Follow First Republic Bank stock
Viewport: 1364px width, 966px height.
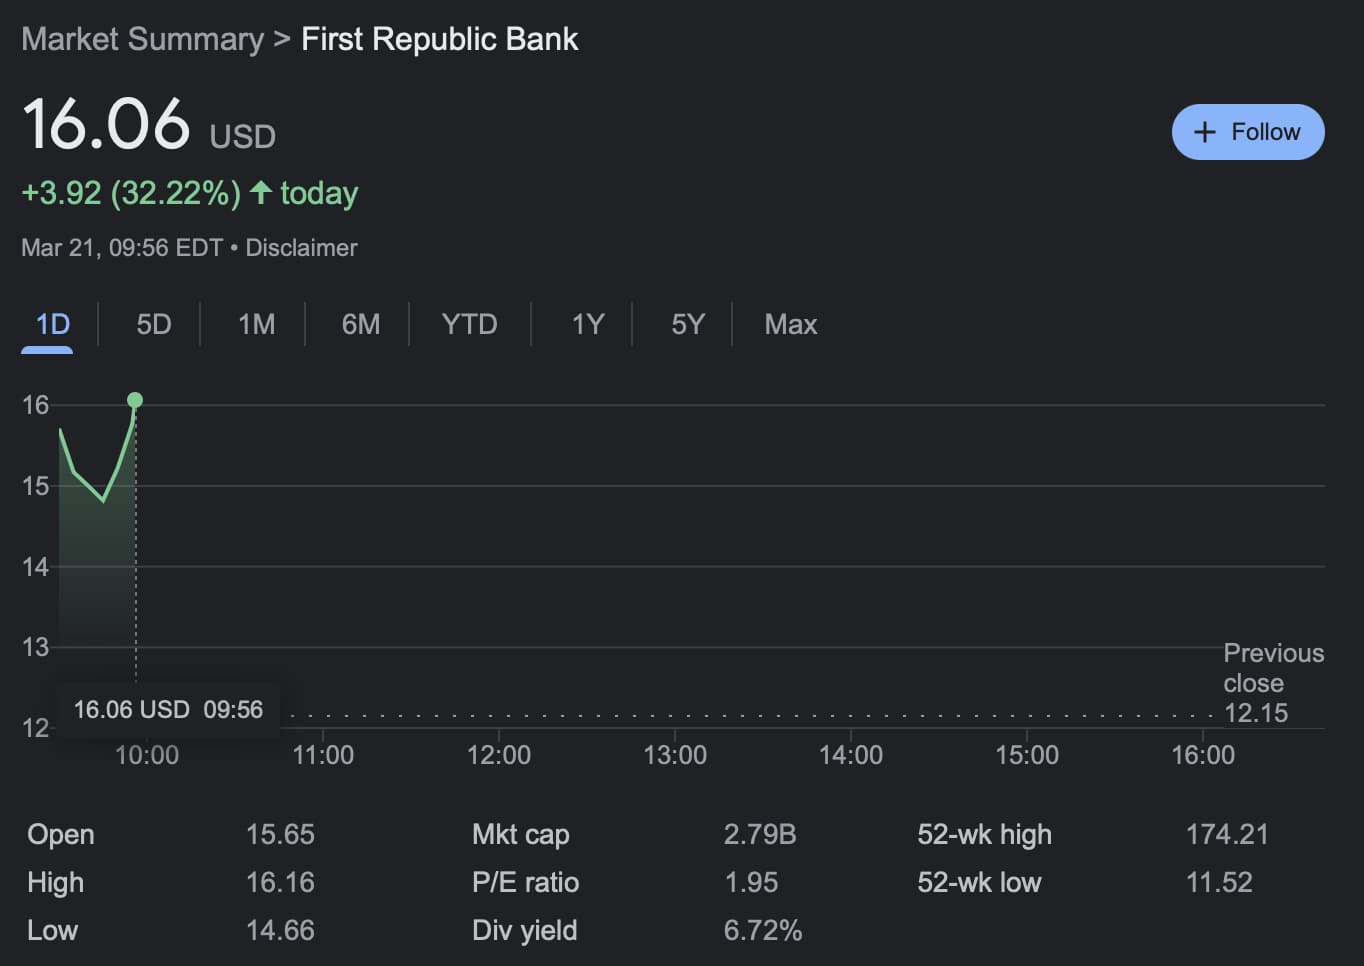tap(1247, 132)
